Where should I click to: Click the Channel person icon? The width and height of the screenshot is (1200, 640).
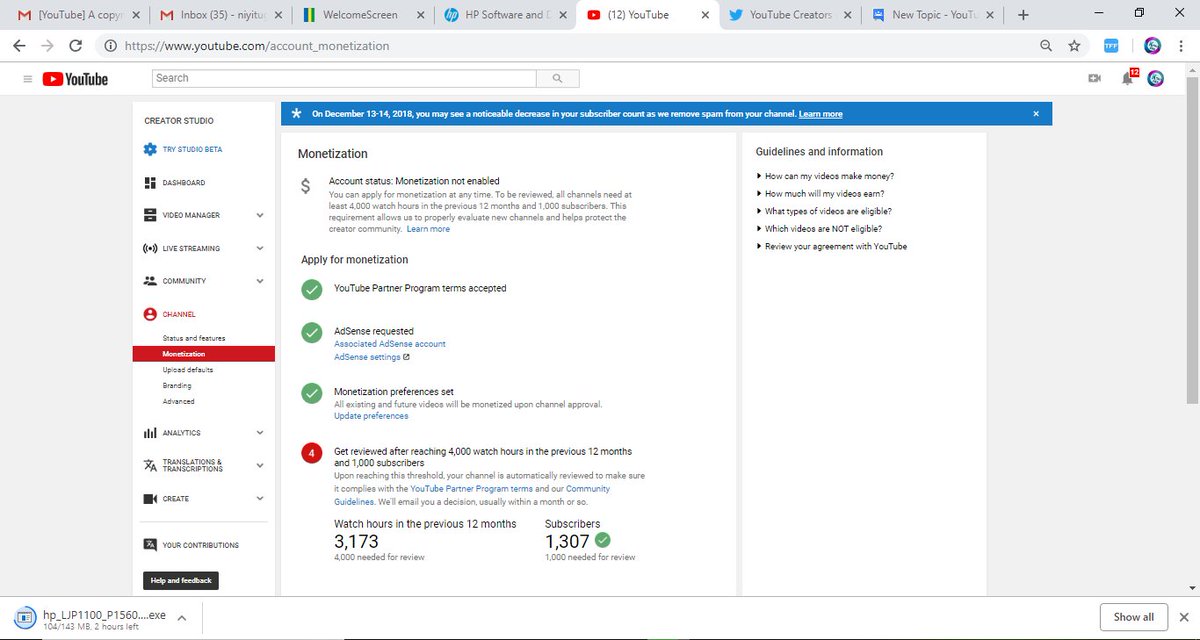pos(150,314)
